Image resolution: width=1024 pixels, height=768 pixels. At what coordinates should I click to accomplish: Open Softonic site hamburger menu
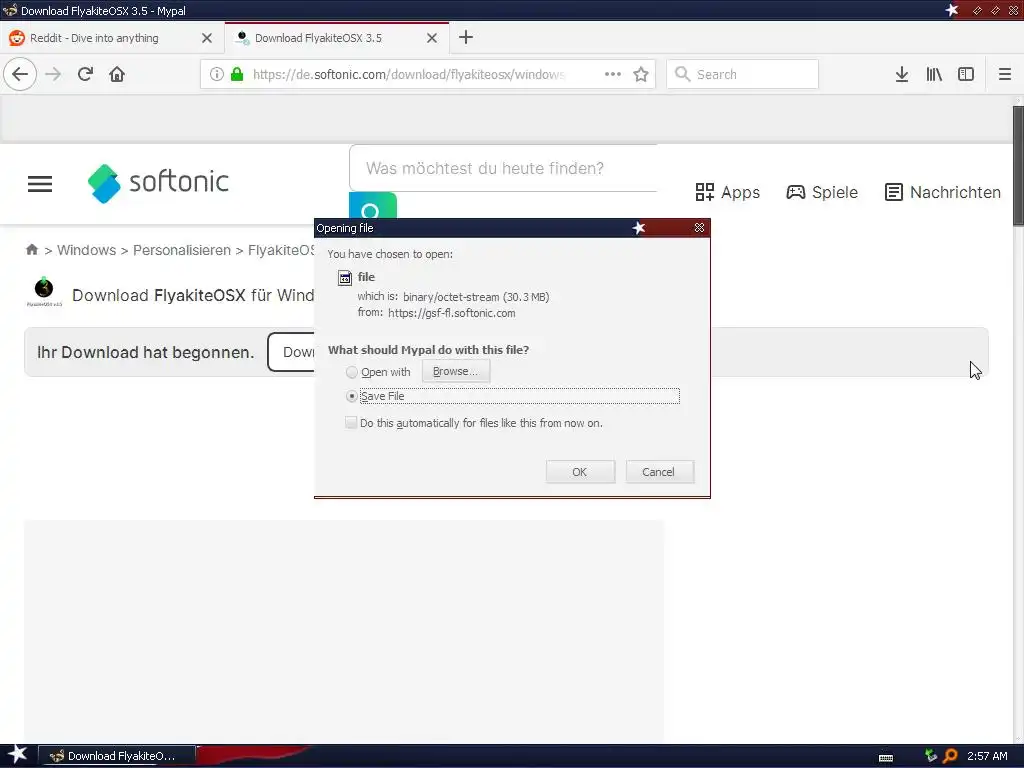[x=40, y=184]
